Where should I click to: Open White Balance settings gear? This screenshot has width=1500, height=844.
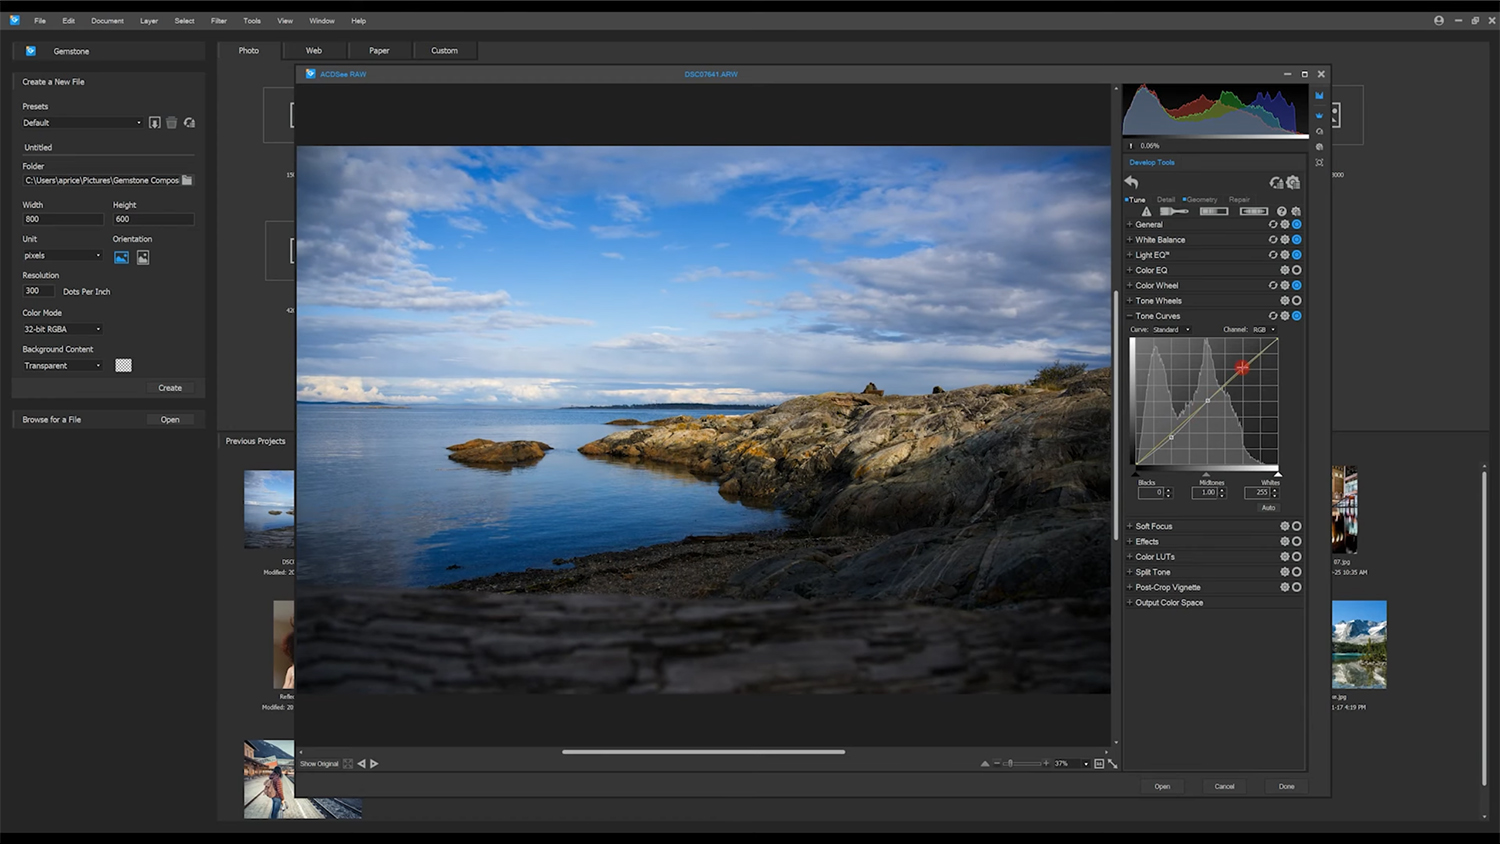point(1285,240)
